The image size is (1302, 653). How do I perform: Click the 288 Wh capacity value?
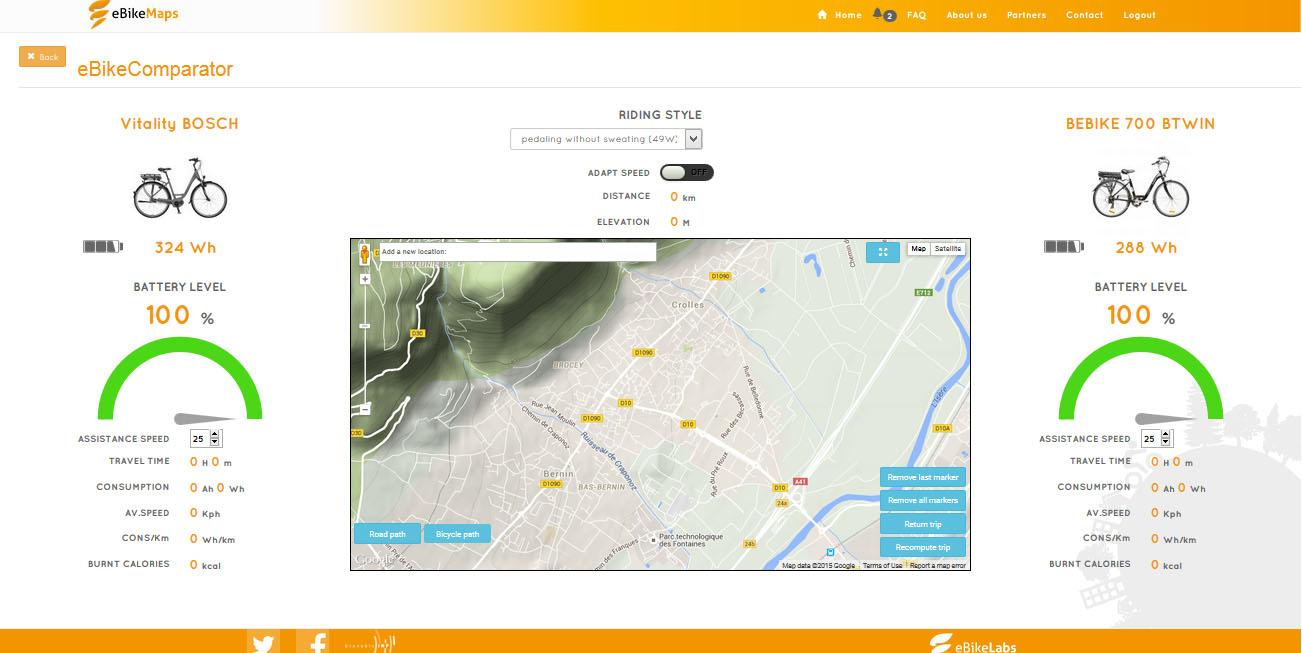point(1146,248)
